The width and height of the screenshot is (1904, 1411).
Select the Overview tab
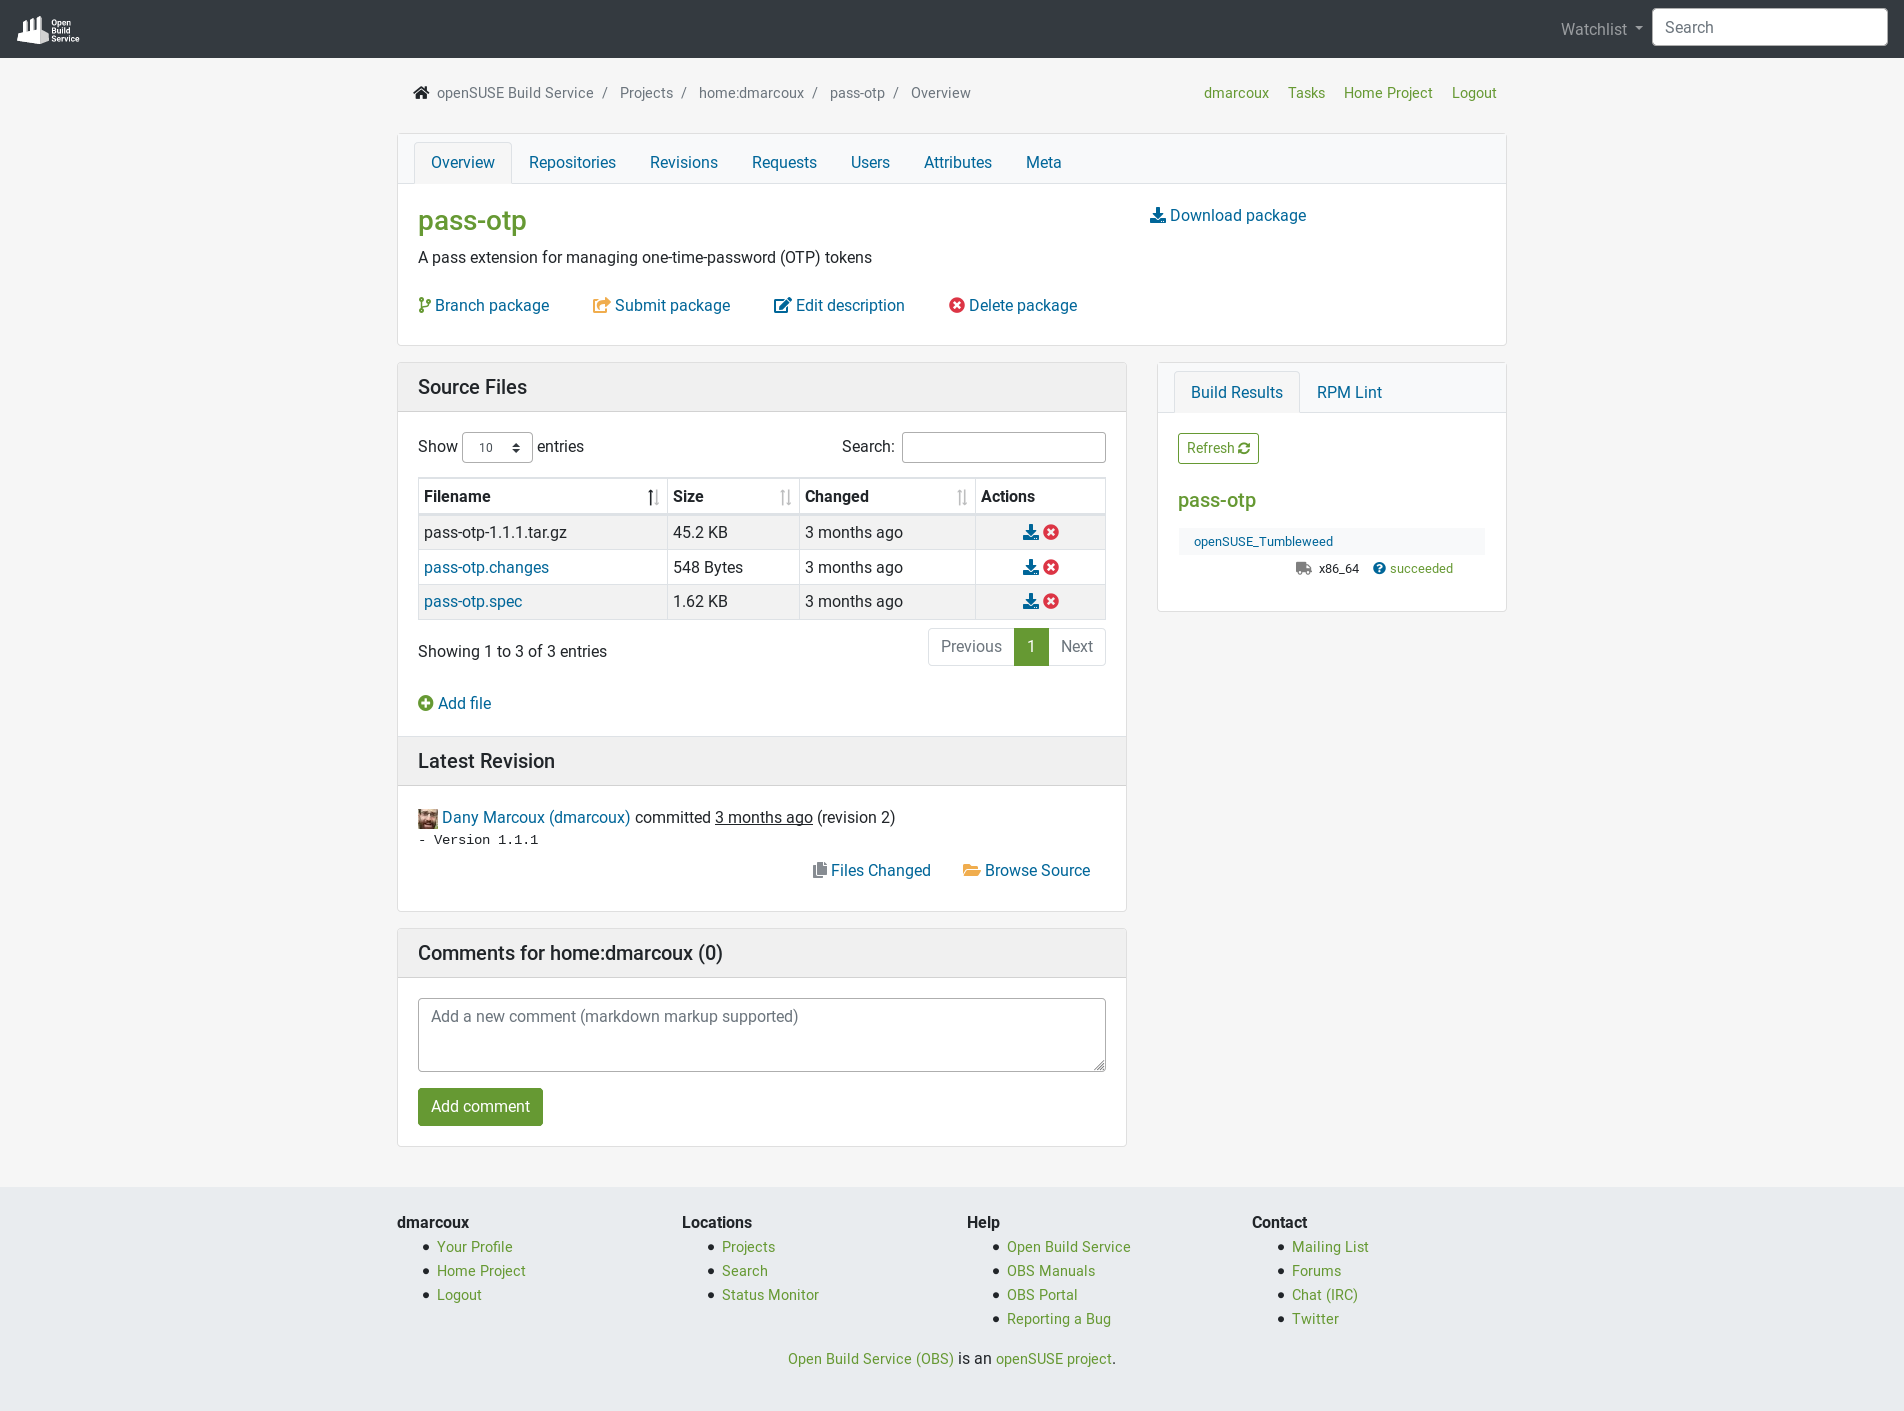coord(463,163)
